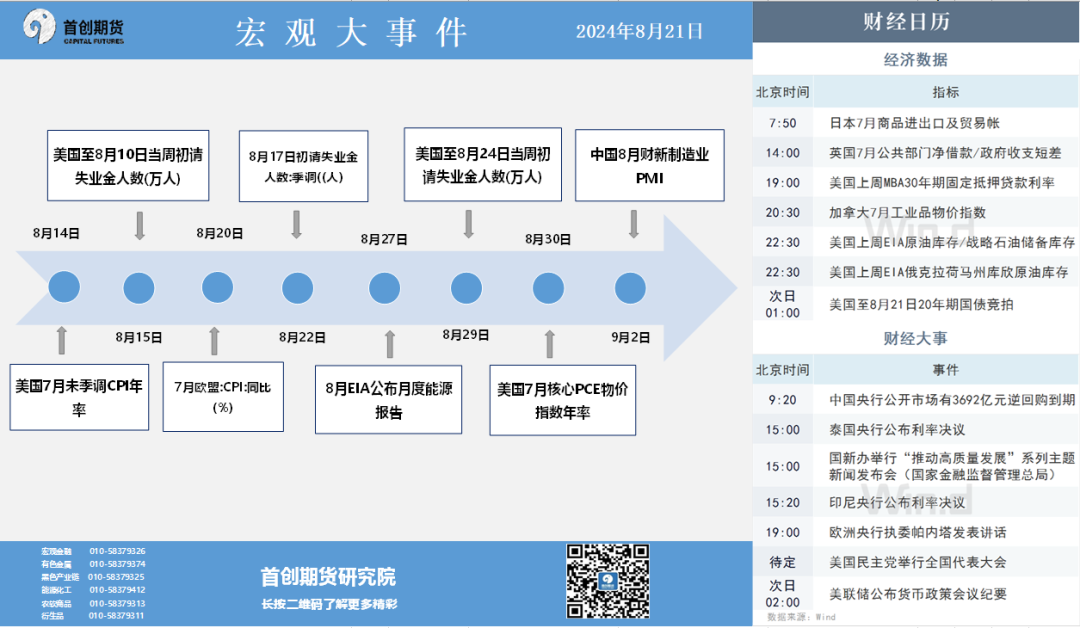Image resolution: width=1080 pixels, height=628 pixels.
Task: Select the 印尼央行公布利率决议 row
Action: (915, 503)
